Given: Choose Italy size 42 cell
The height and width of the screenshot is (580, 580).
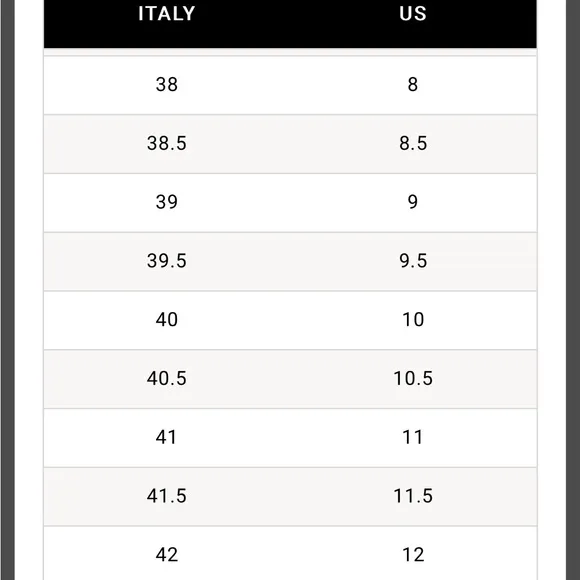Looking at the screenshot, I should (166, 555).
